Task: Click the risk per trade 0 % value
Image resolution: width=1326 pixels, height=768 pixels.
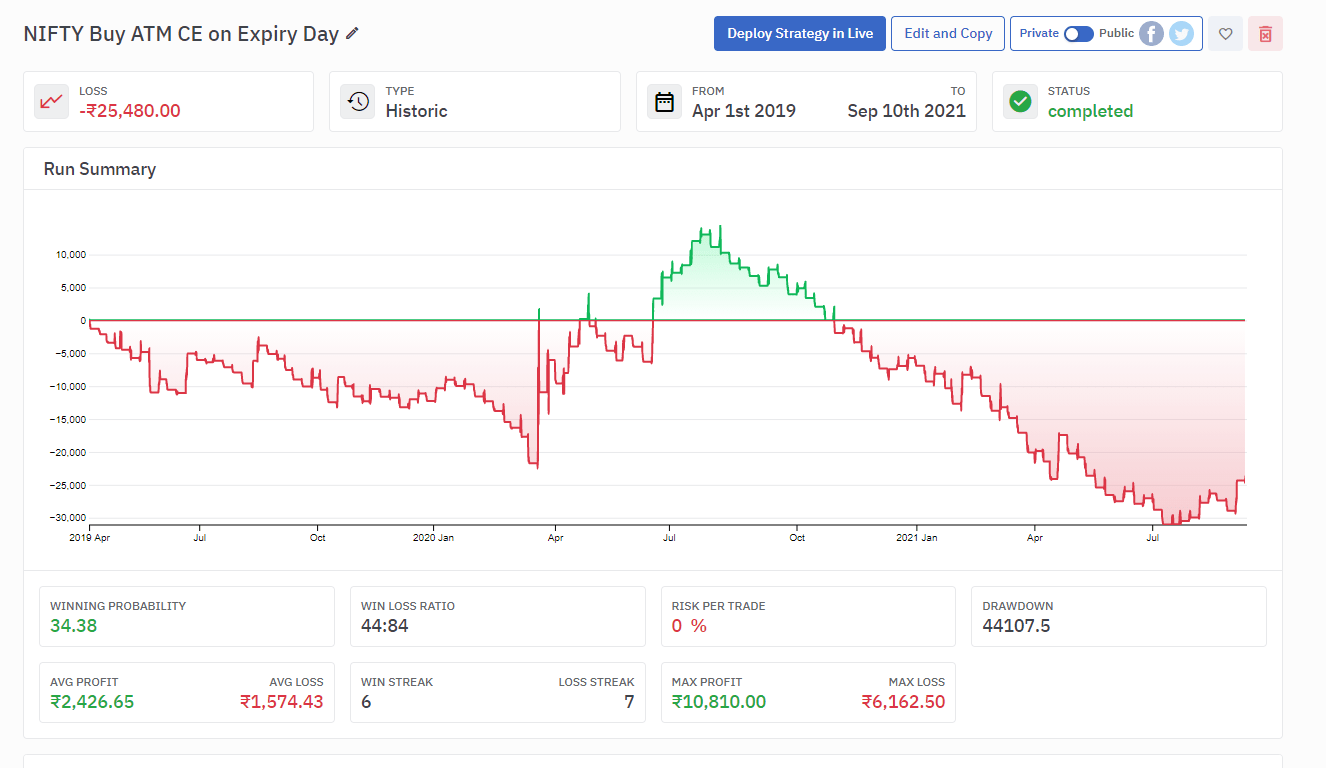Action: point(689,626)
